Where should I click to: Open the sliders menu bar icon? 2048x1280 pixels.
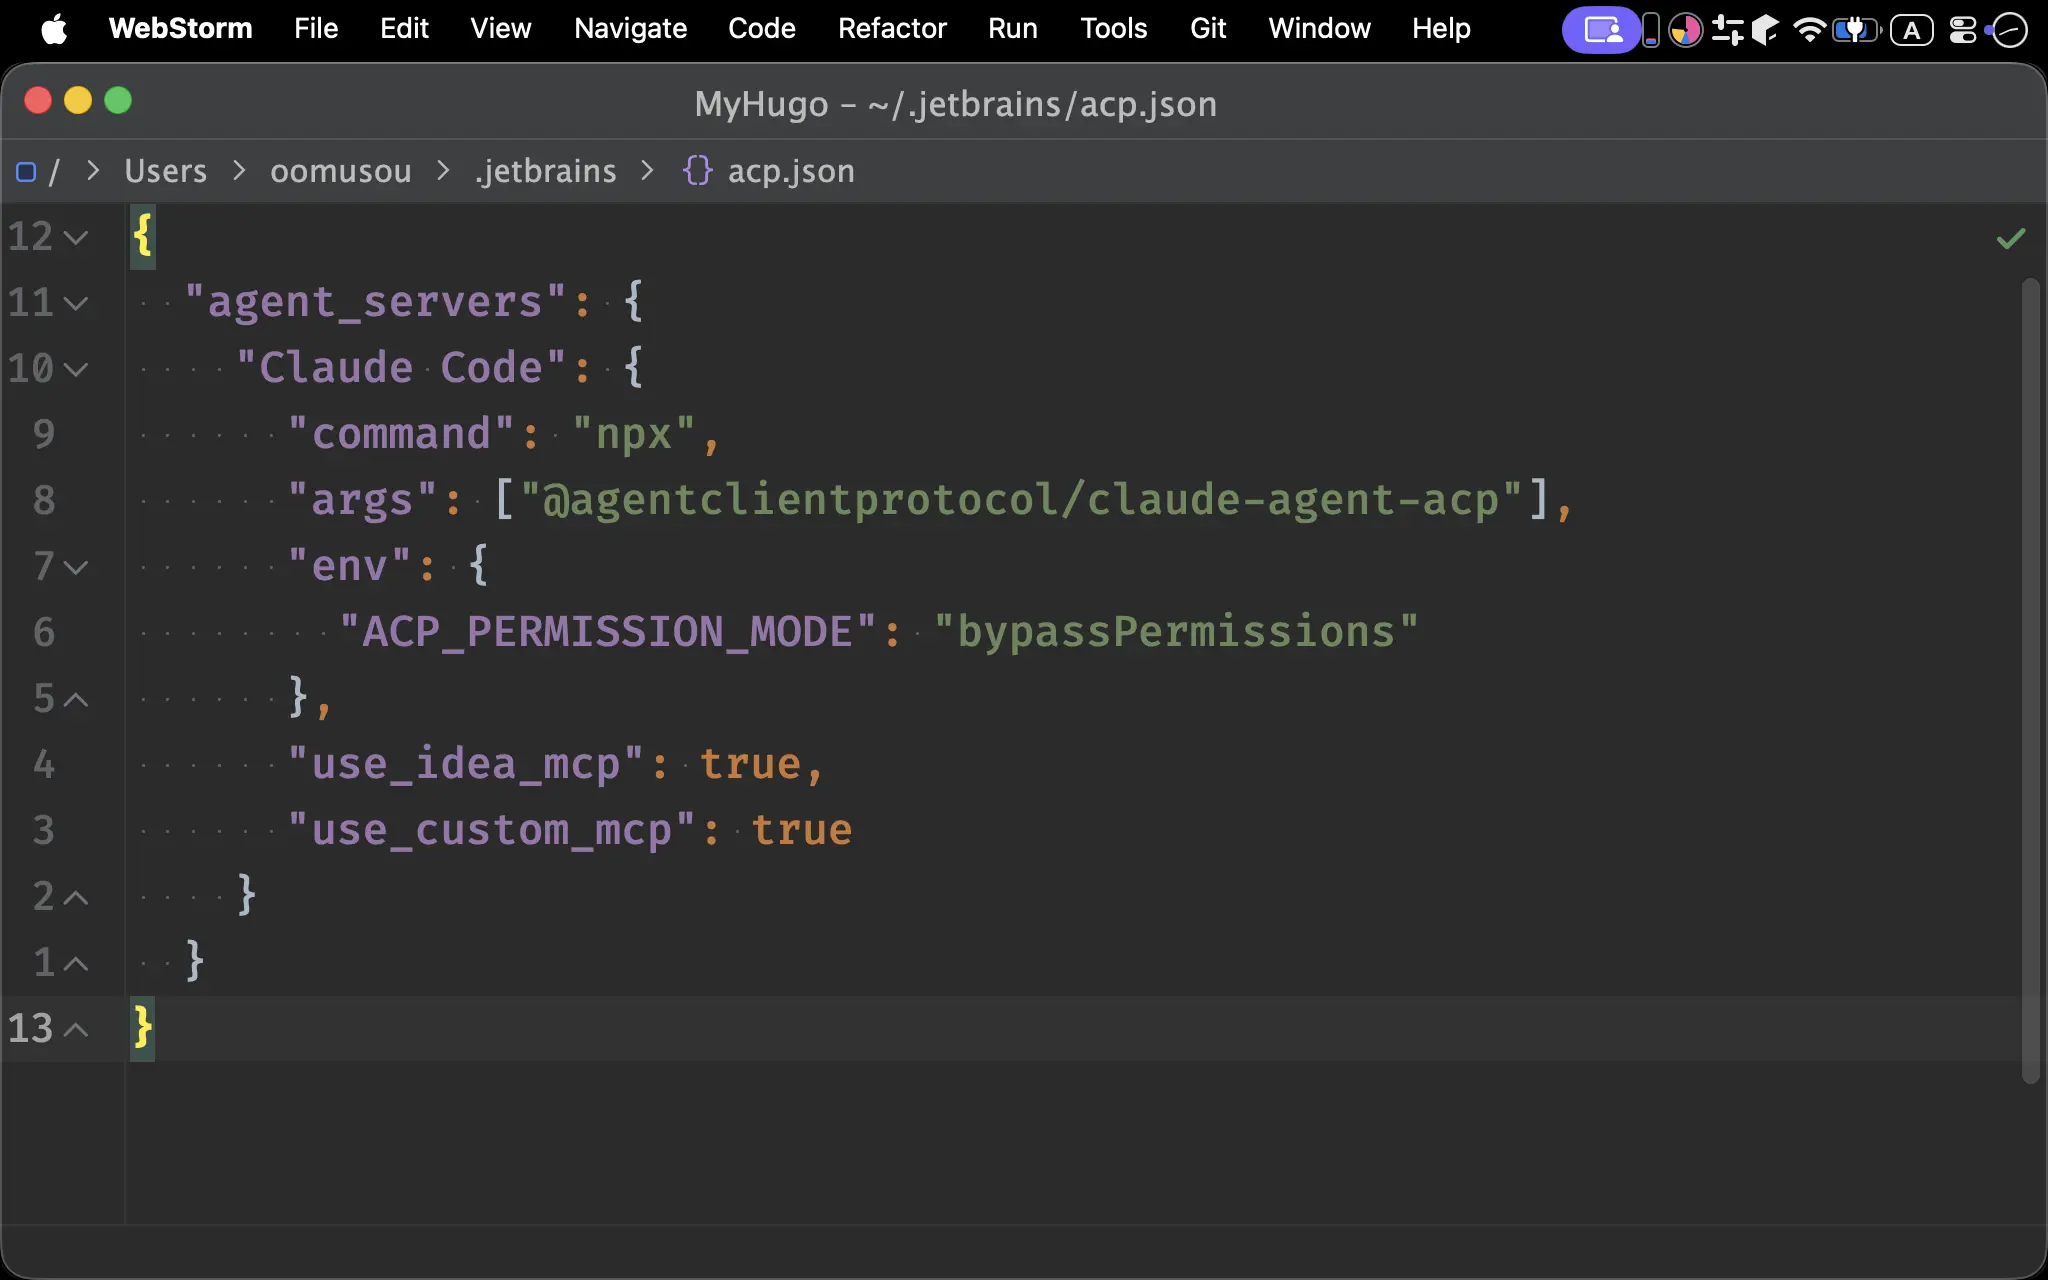pos(1727,29)
